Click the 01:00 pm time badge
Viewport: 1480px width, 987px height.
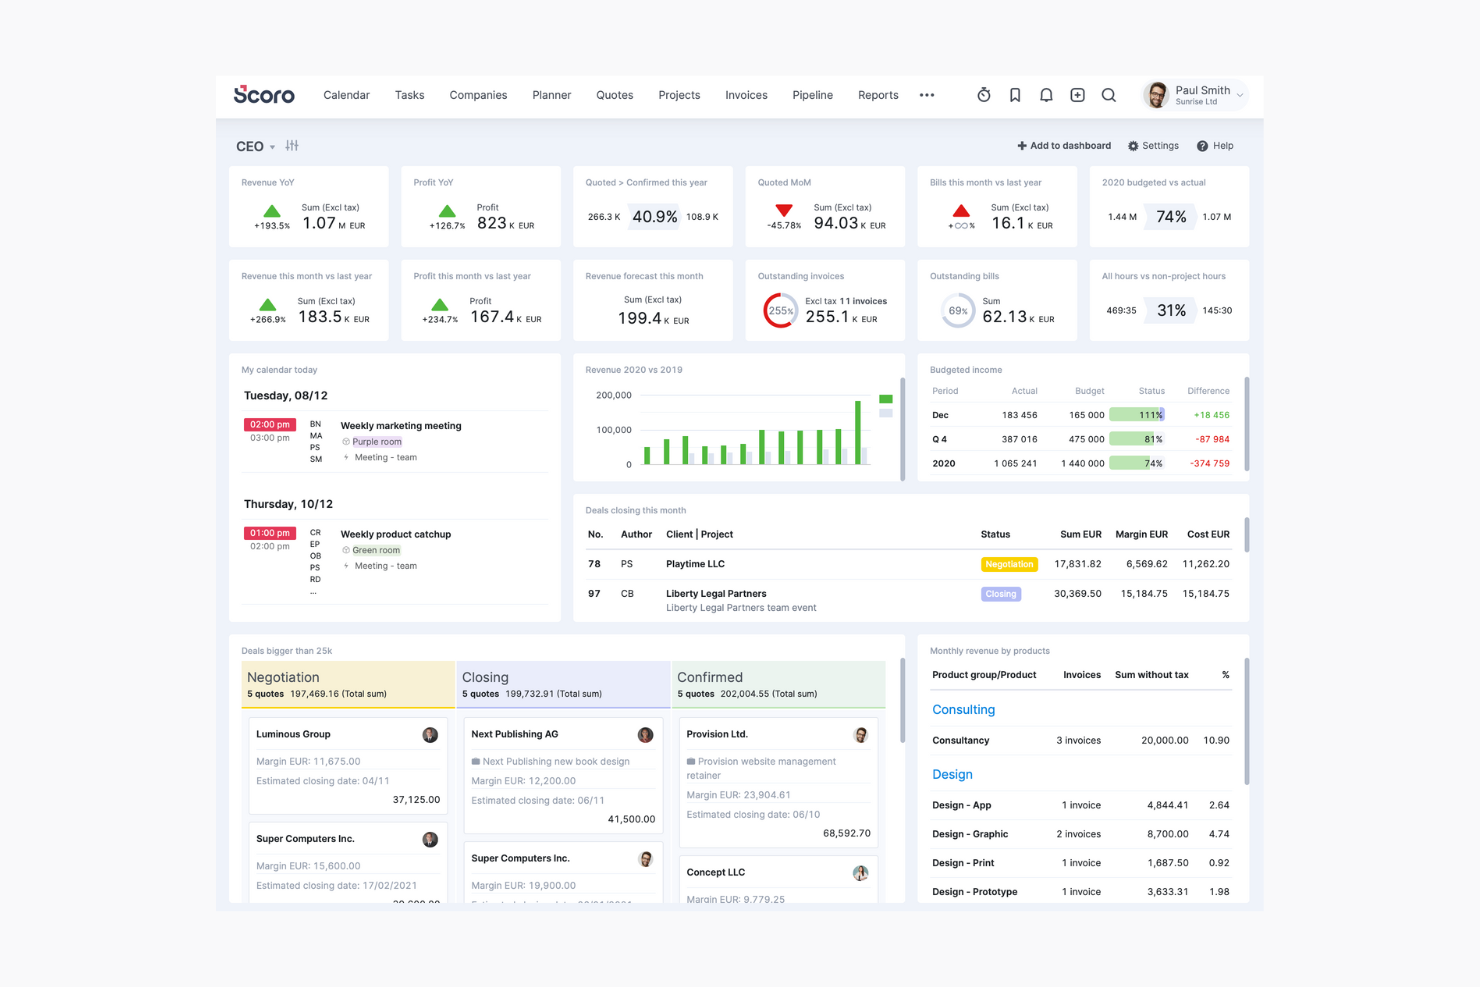pos(270,533)
